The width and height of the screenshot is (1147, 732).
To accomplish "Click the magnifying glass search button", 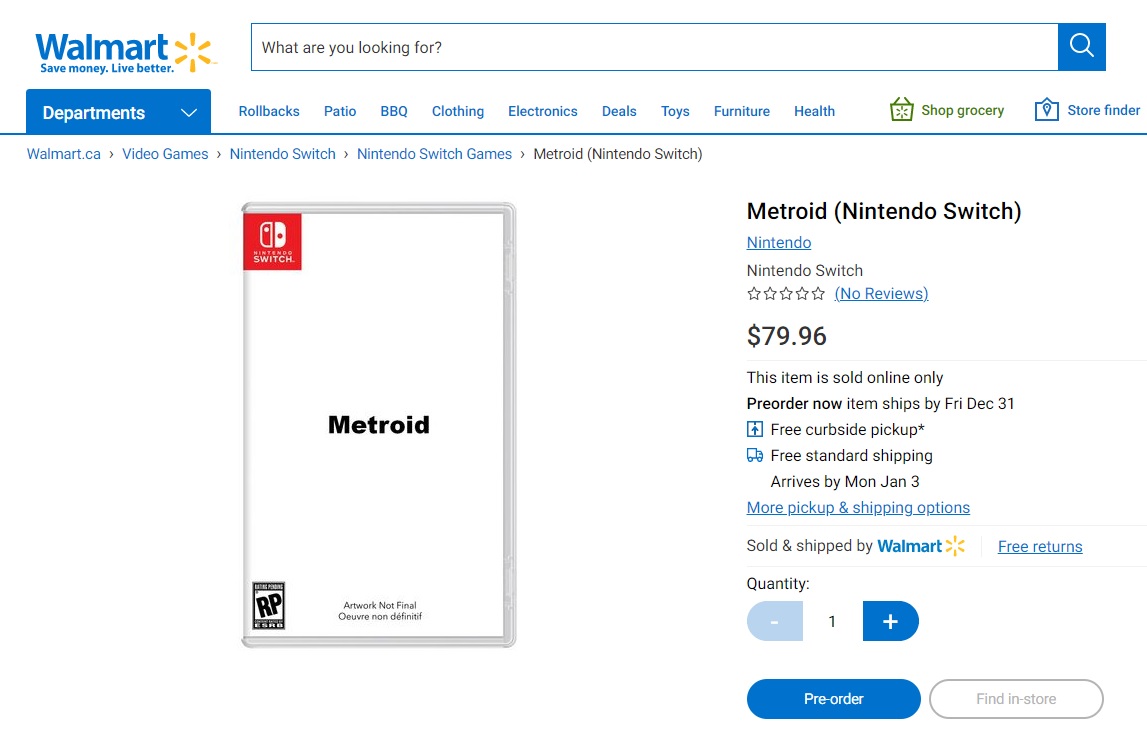I will pos(1081,46).
